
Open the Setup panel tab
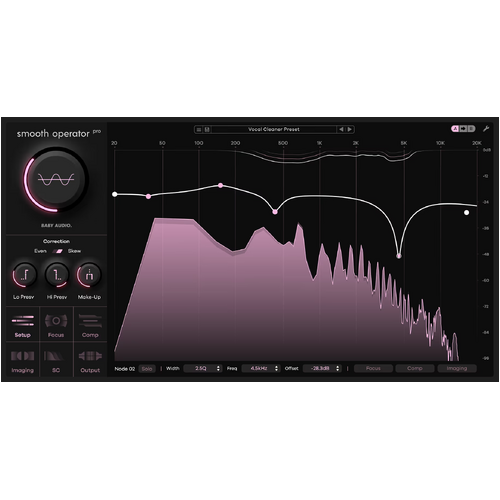click(23, 324)
